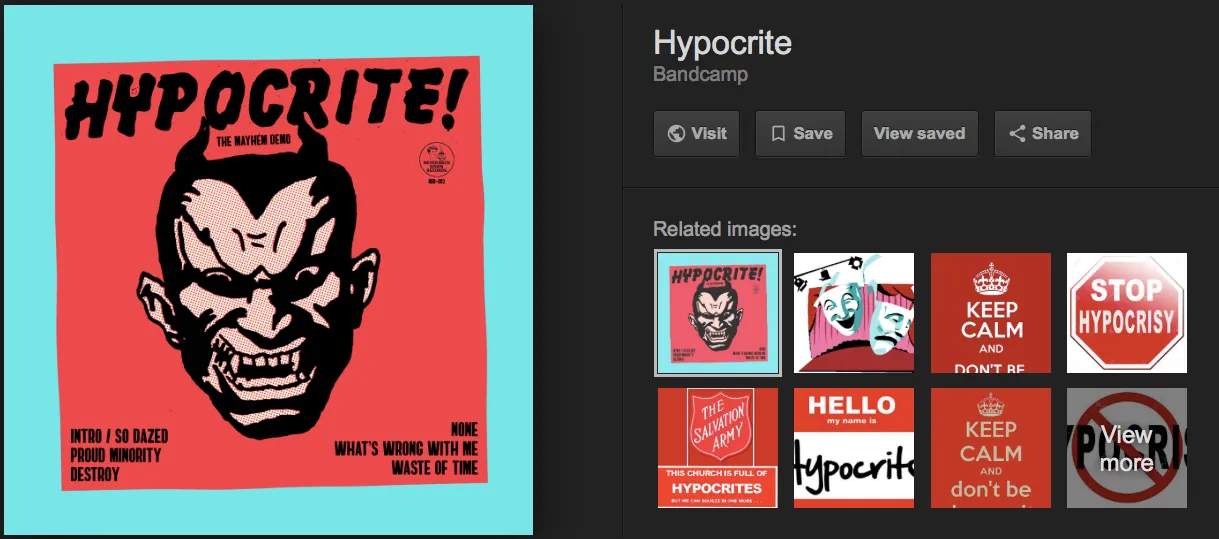Open the large Hypocrite album cover image

point(267,271)
